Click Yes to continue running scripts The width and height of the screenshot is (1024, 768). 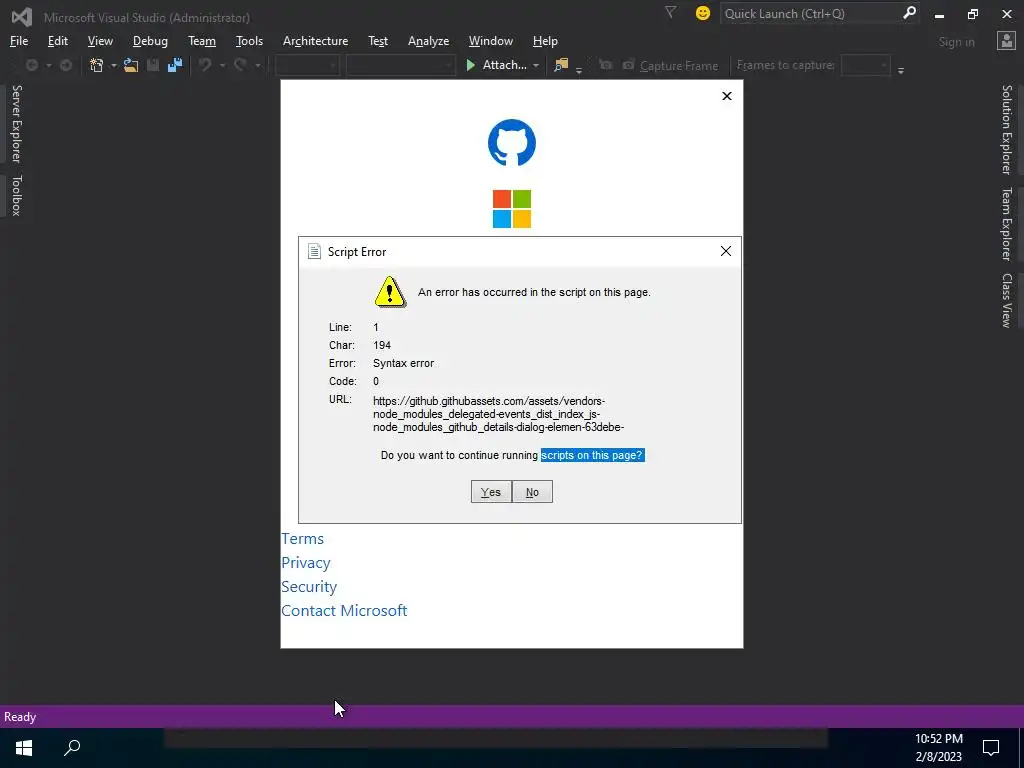(x=491, y=492)
